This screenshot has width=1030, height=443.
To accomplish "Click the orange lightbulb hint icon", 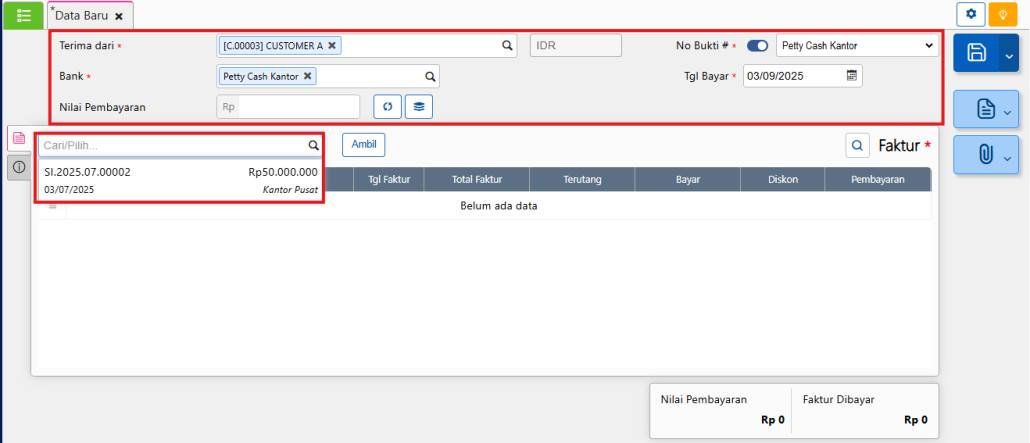I will 1002,14.
